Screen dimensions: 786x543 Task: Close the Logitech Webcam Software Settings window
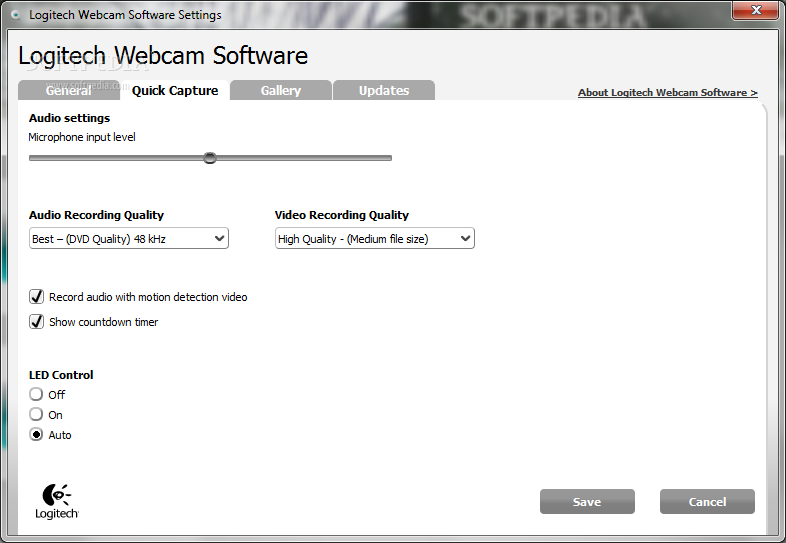pos(756,10)
